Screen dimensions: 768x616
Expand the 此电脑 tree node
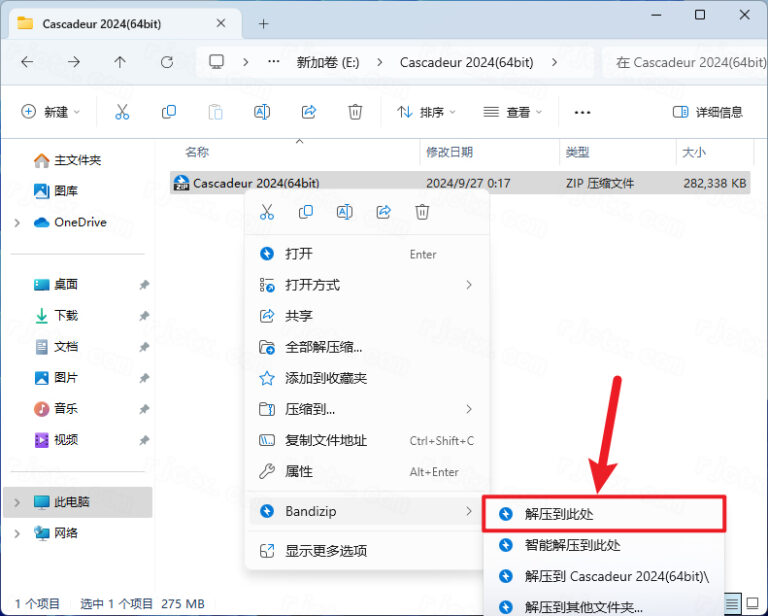point(17,502)
